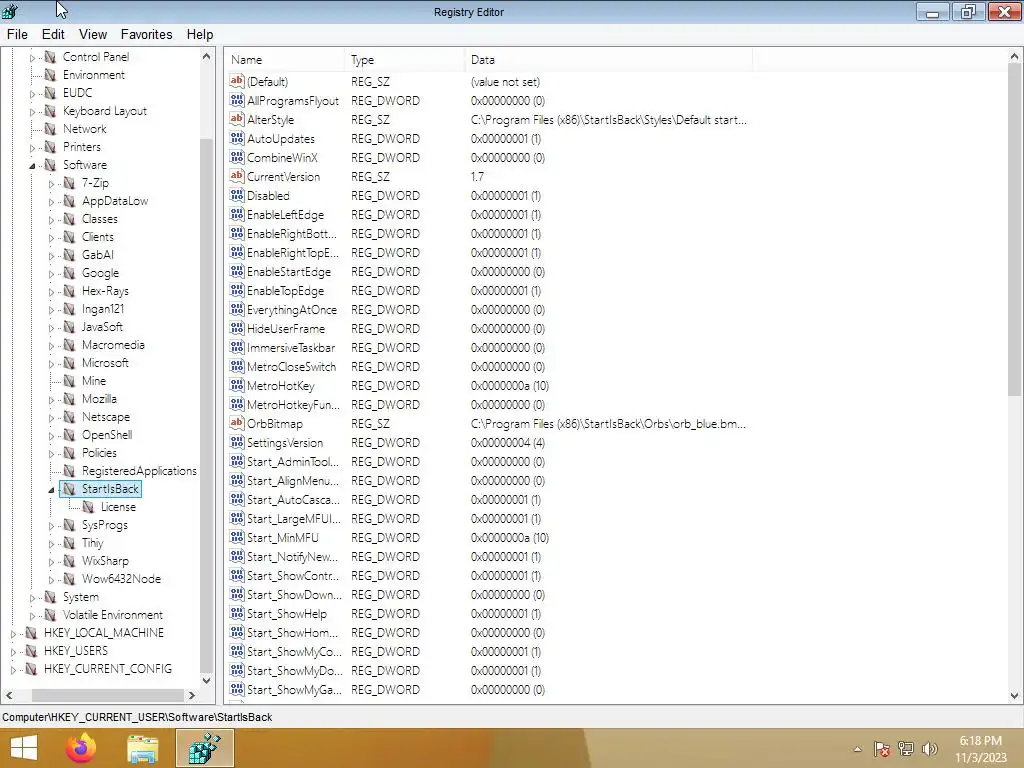Collapse the Software key
The image size is (1024, 768).
click(32, 166)
